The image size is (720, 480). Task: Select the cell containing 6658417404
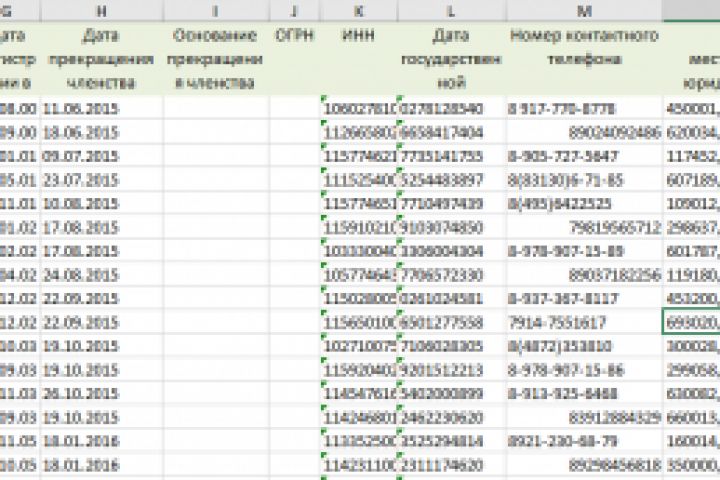[x=452, y=133]
